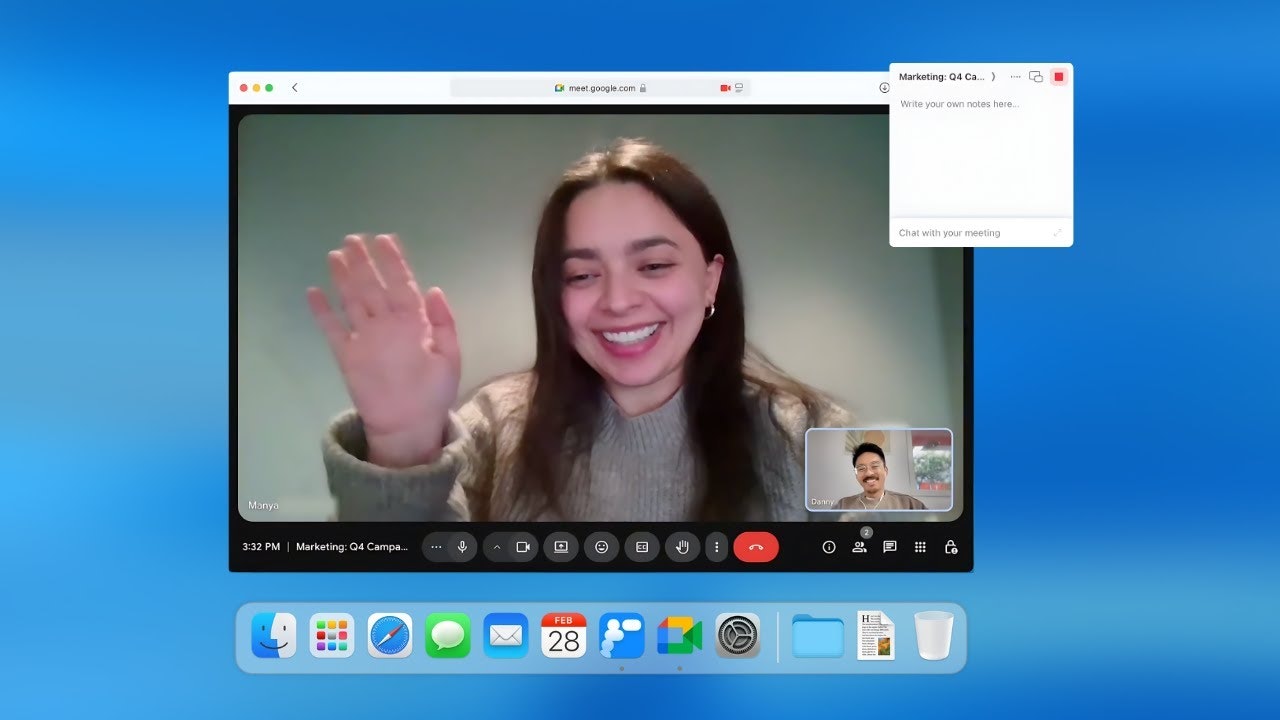
Task: Select Danny's self-view video thumbnail
Action: click(x=879, y=470)
